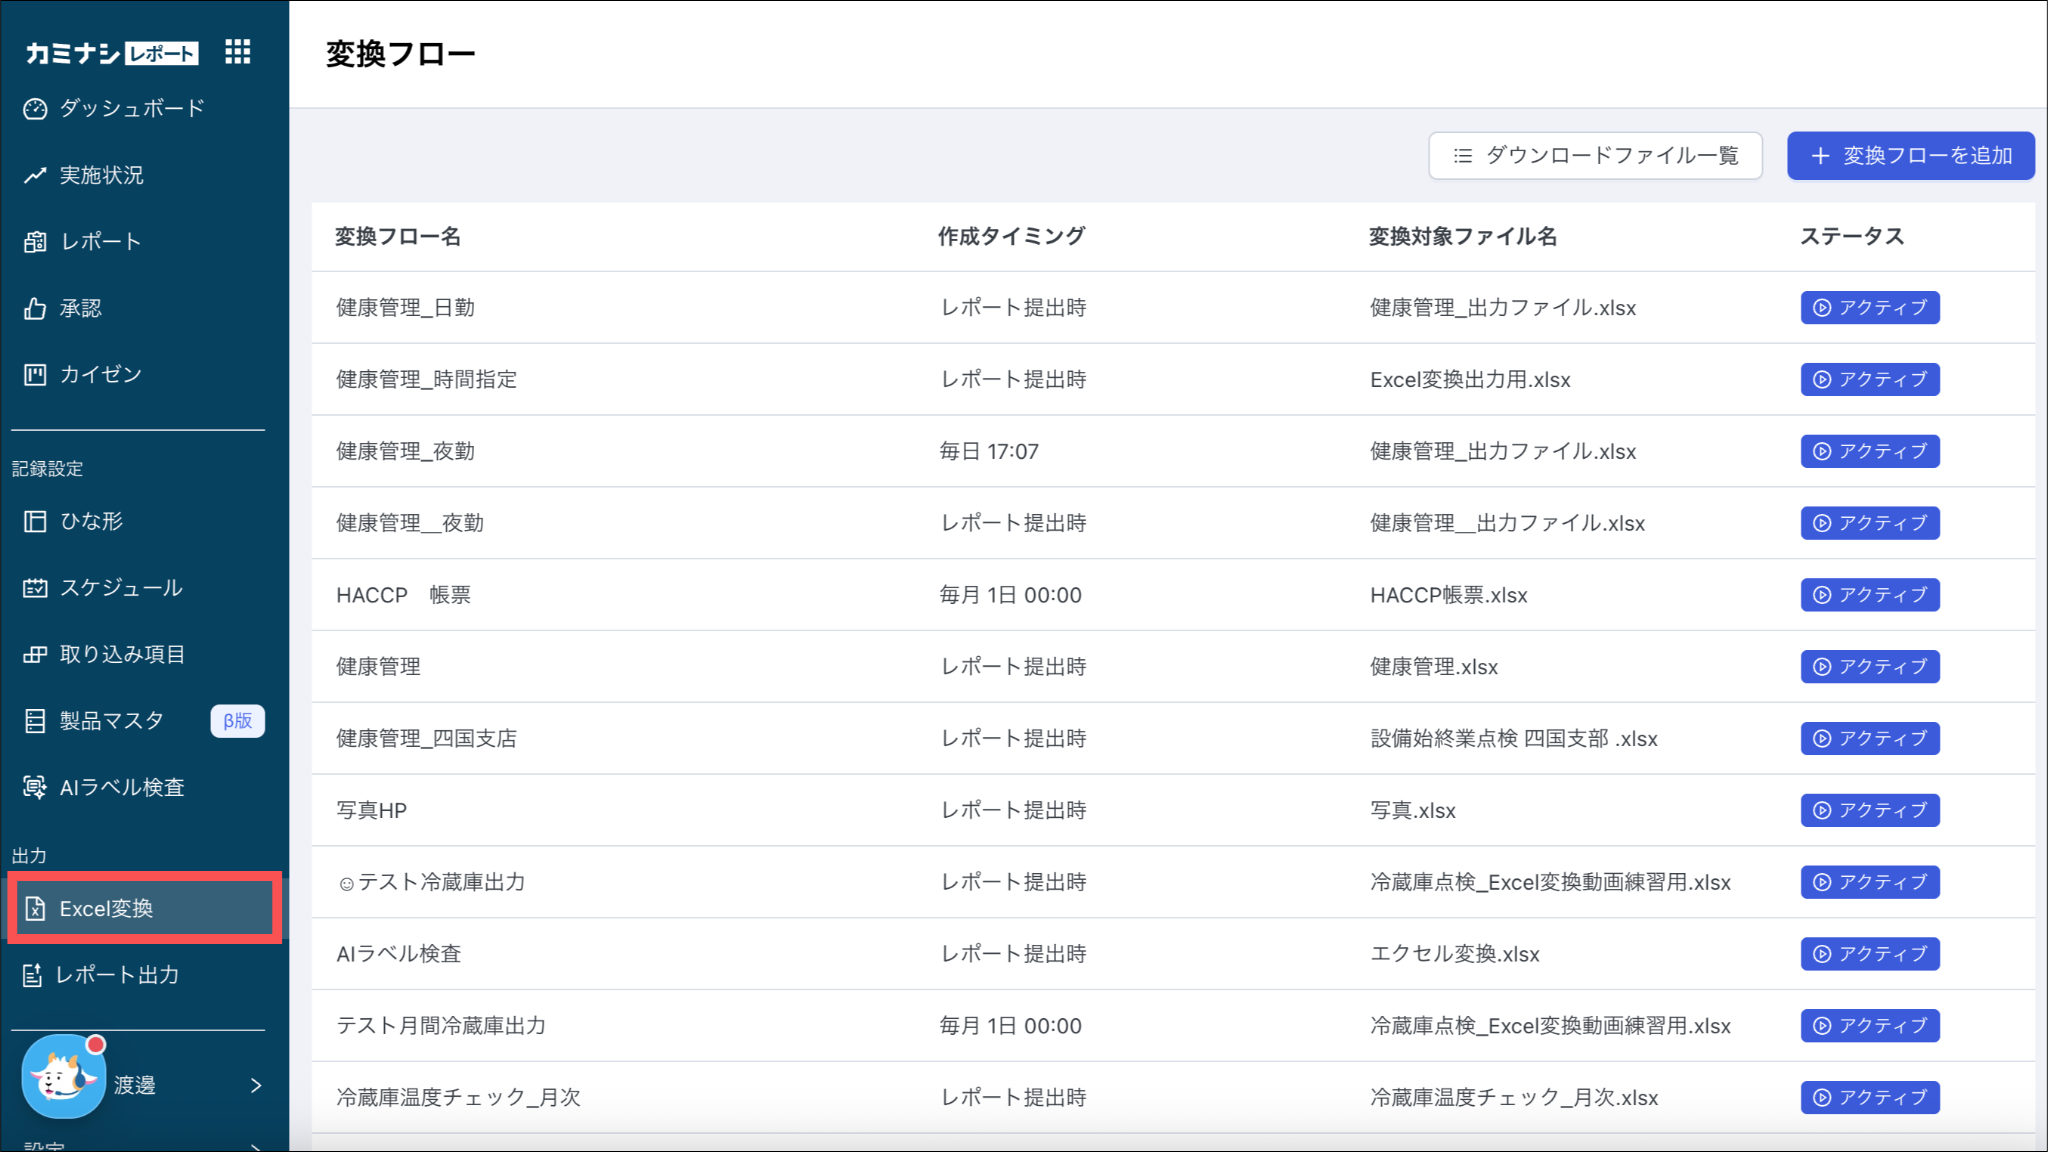This screenshot has width=2048, height=1152.
Task: Toggle アクティブ status for HACCP 帳票
Action: 1869,595
